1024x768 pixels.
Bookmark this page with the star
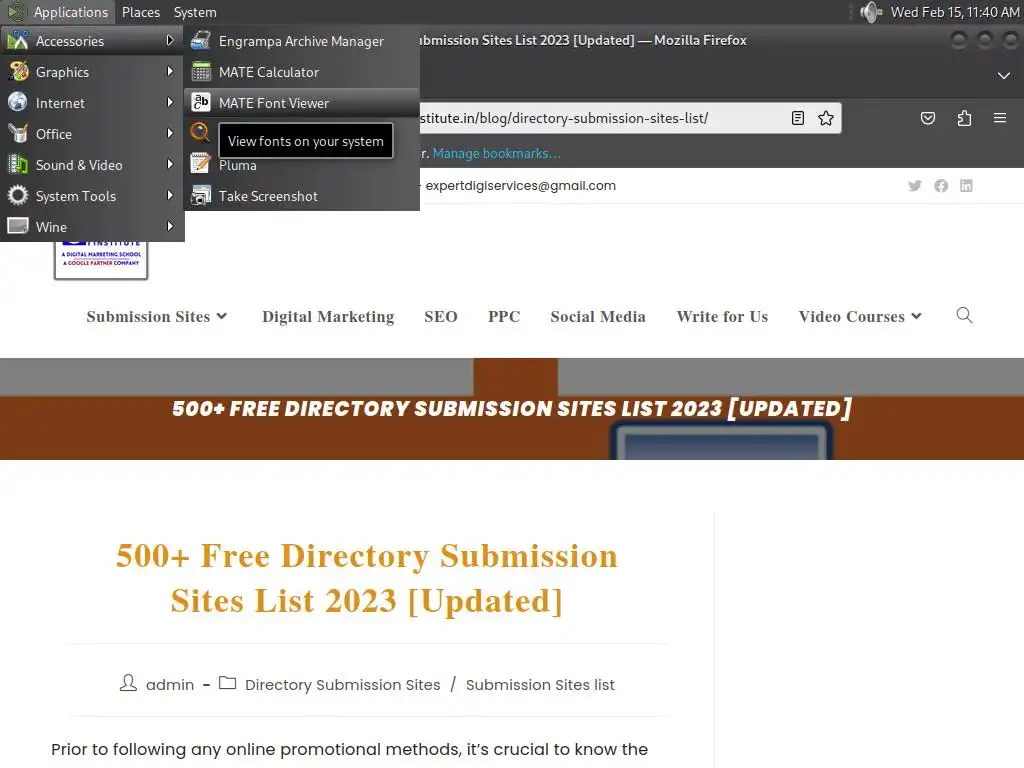825,118
